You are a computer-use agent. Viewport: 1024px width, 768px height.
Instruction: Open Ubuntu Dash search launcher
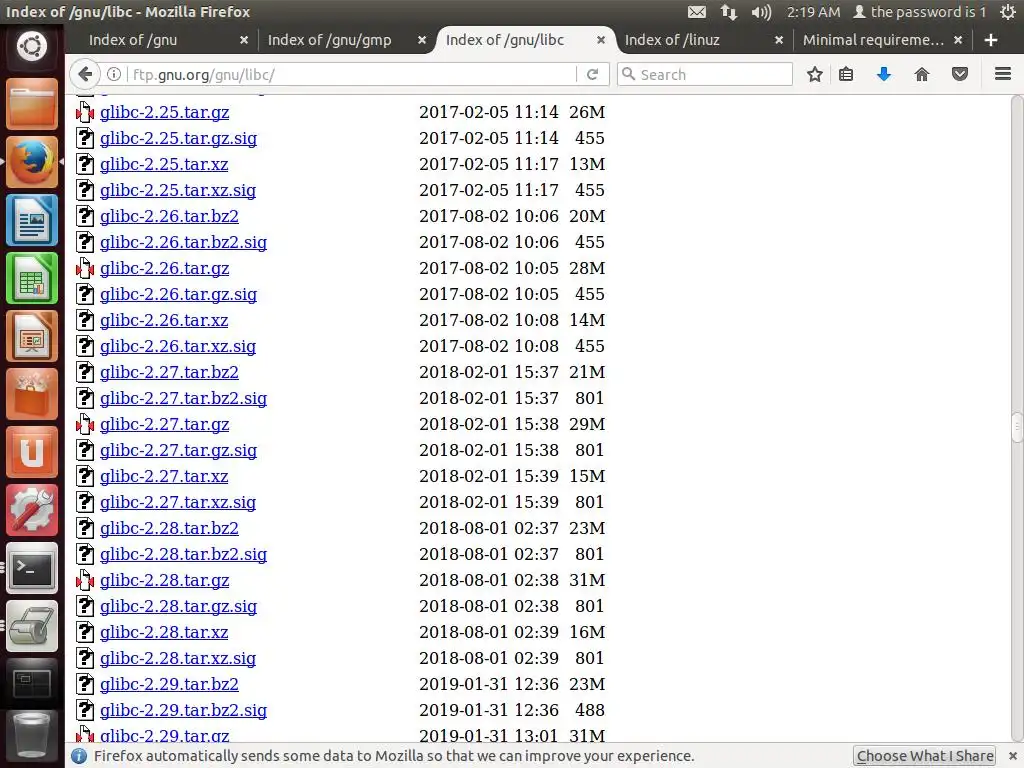(32, 46)
